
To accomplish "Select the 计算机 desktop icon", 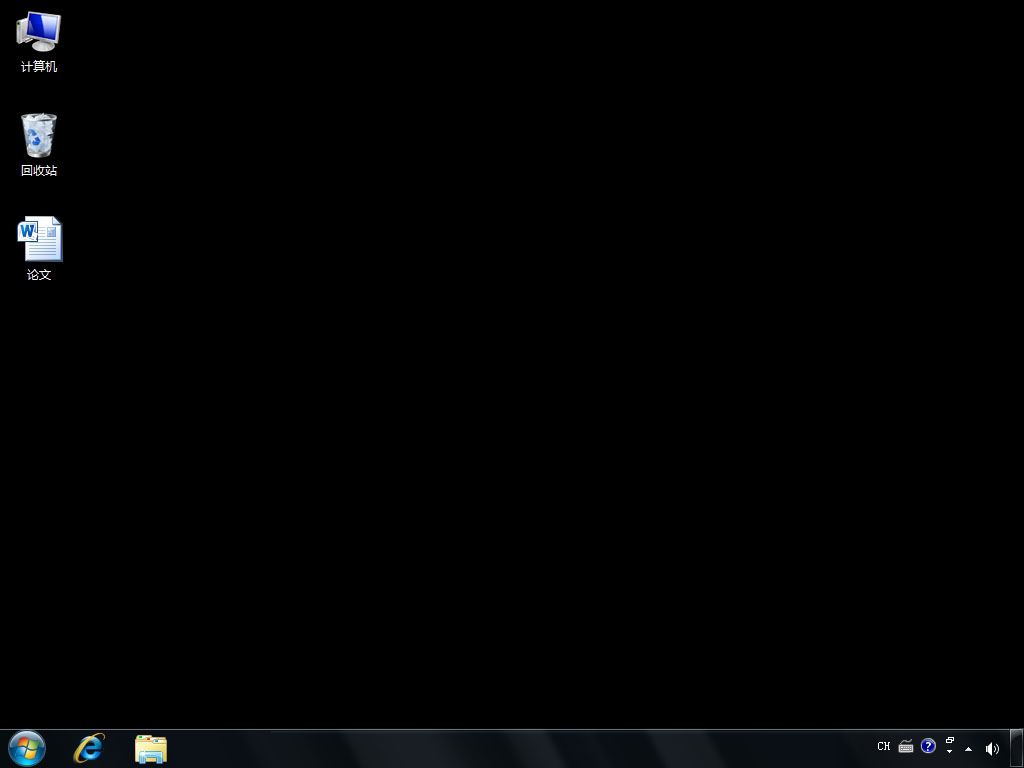I will [x=39, y=42].
